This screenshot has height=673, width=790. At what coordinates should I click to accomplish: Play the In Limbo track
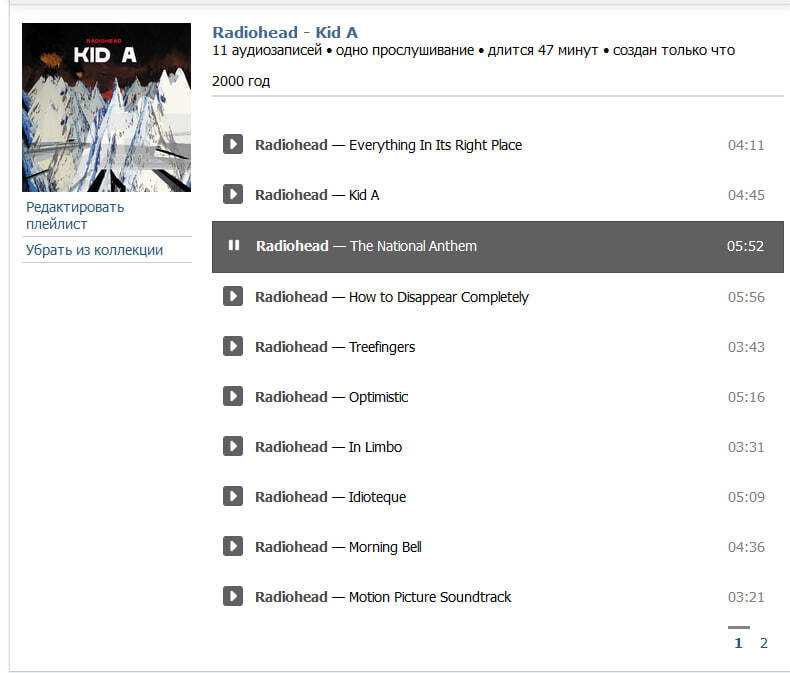233,446
